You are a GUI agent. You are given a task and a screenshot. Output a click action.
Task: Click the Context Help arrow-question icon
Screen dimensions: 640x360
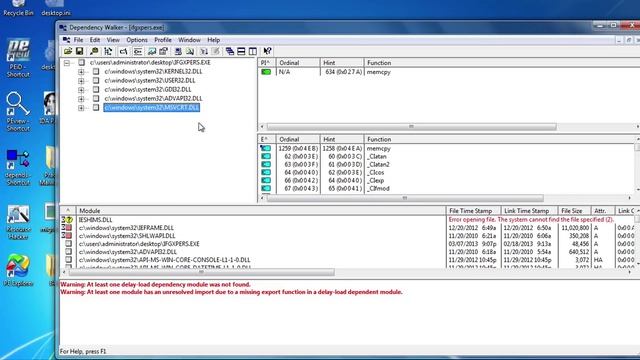(x=267, y=51)
